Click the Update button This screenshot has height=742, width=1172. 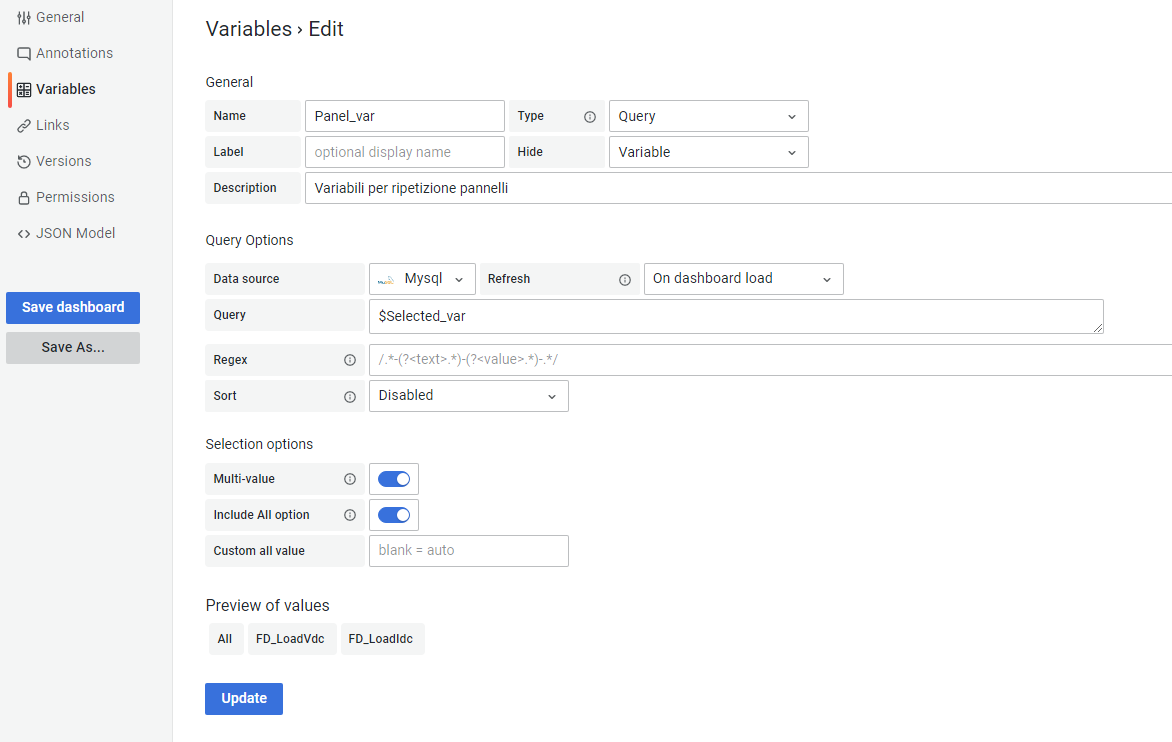point(244,699)
